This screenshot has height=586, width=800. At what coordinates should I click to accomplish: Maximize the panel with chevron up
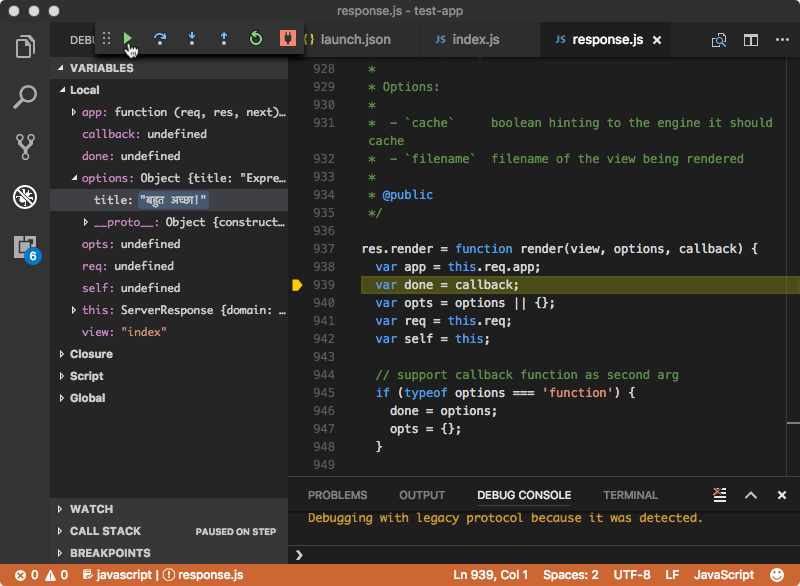[x=751, y=495]
